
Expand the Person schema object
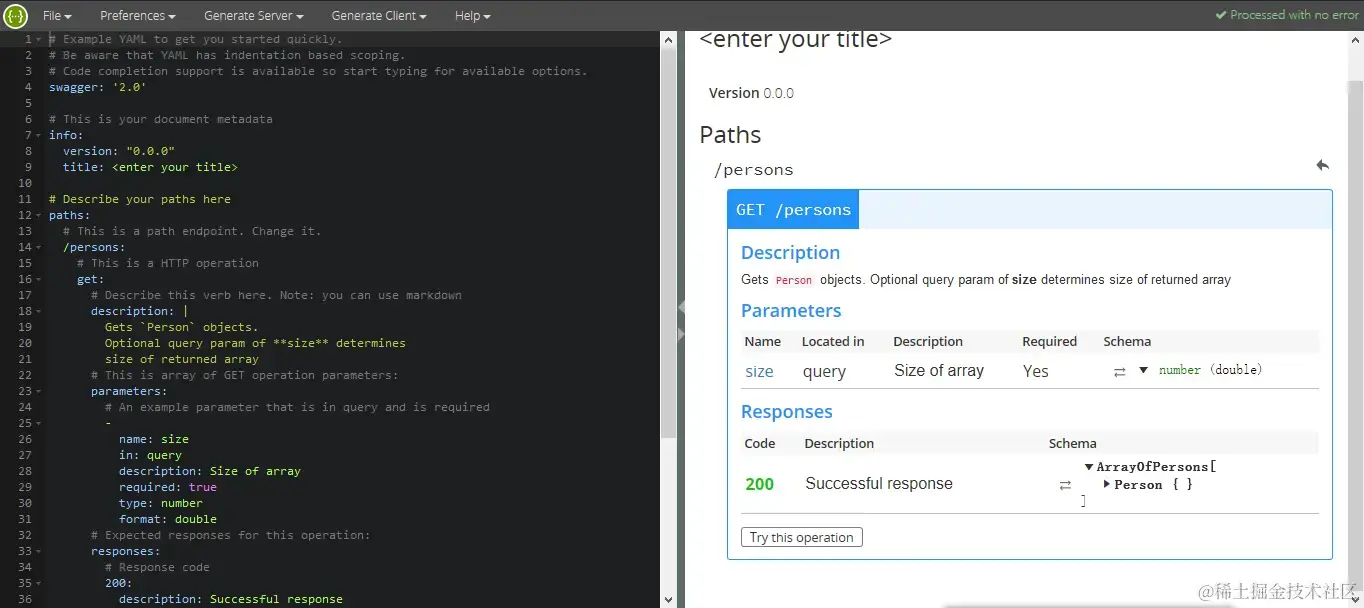pos(1107,484)
